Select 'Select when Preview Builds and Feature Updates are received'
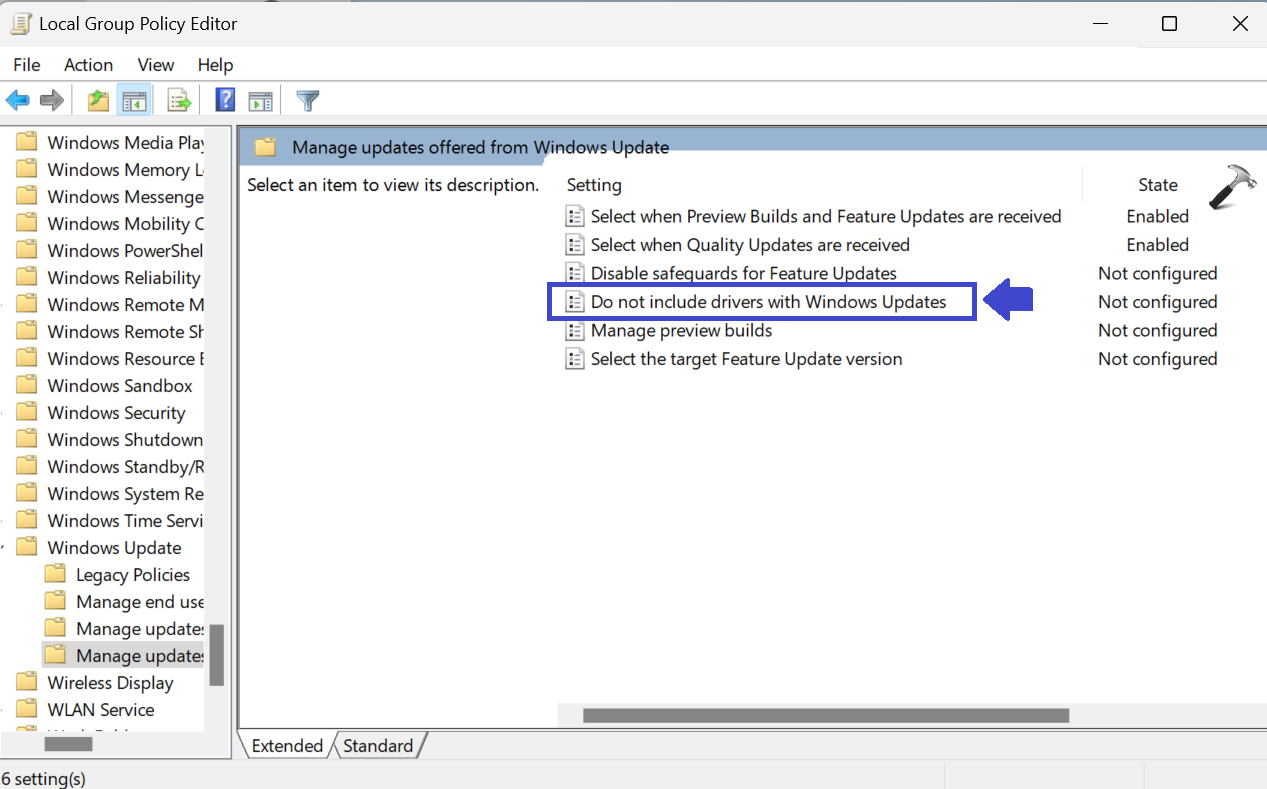 point(826,216)
